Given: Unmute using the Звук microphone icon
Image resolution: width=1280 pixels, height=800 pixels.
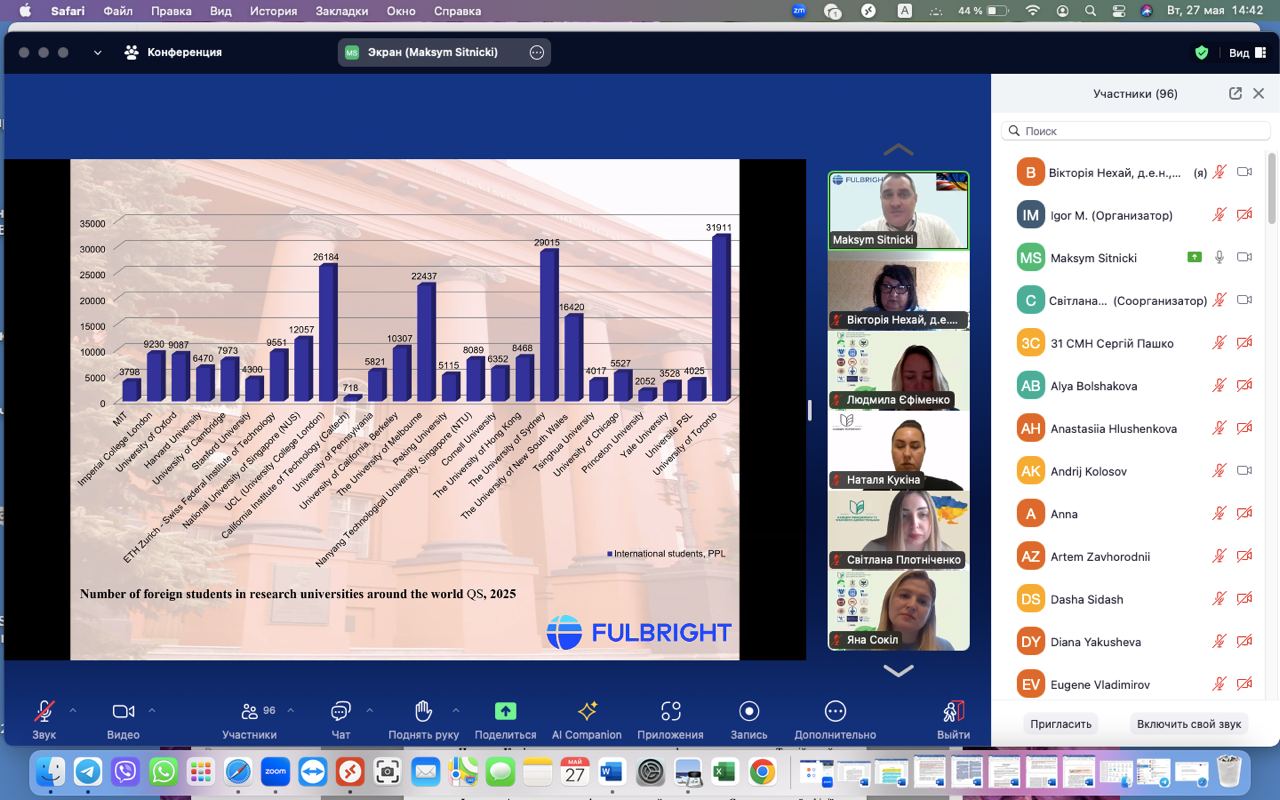Looking at the screenshot, I should point(44,711).
